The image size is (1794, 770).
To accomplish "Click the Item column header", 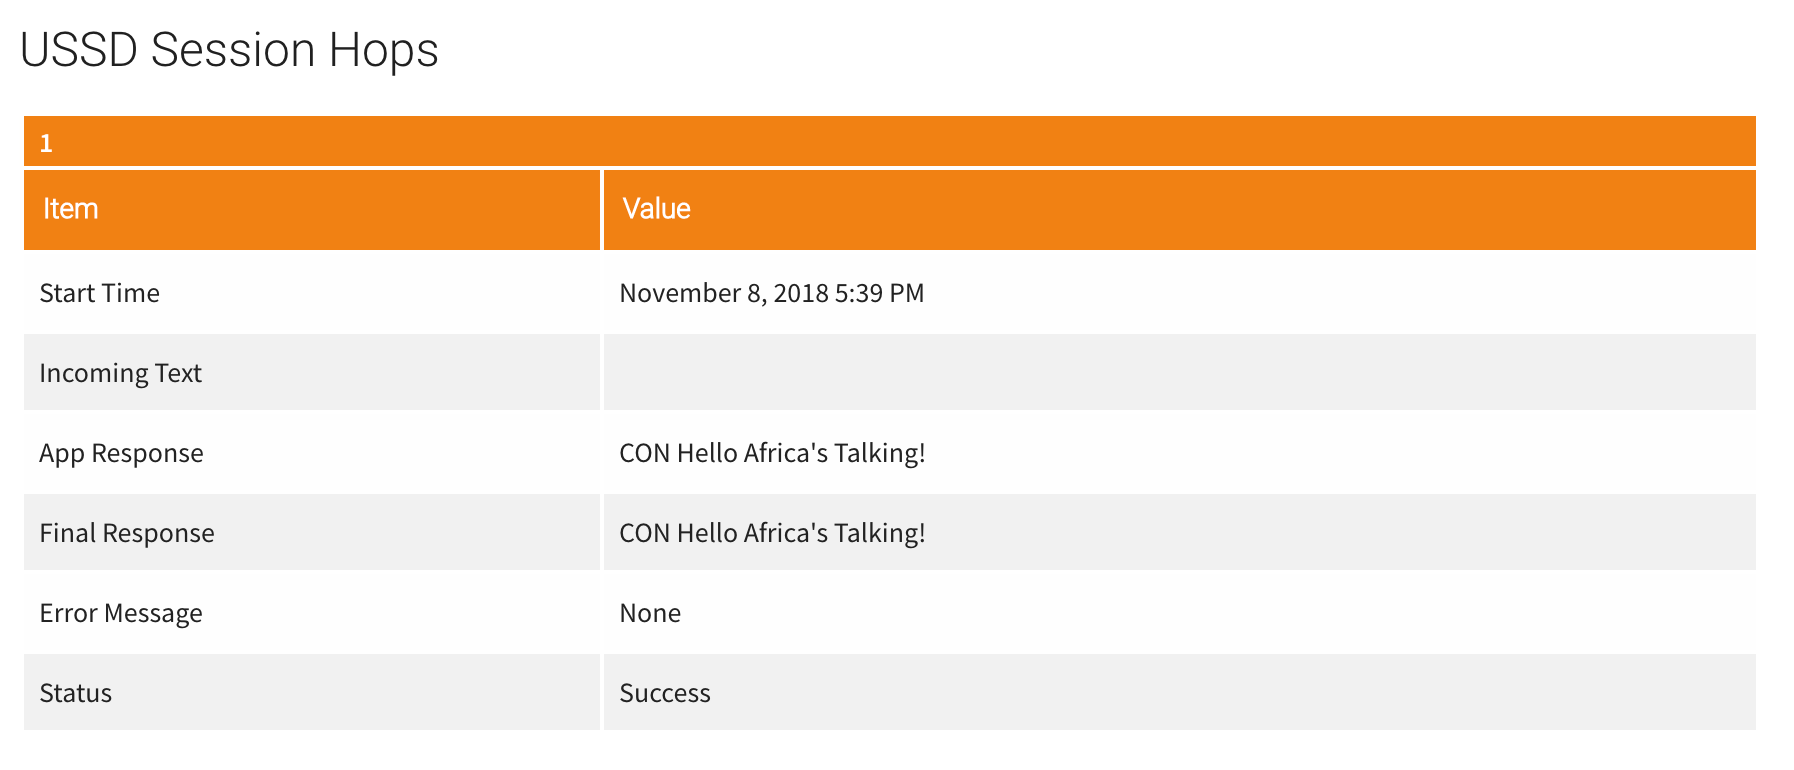I will tap(312, 209).
